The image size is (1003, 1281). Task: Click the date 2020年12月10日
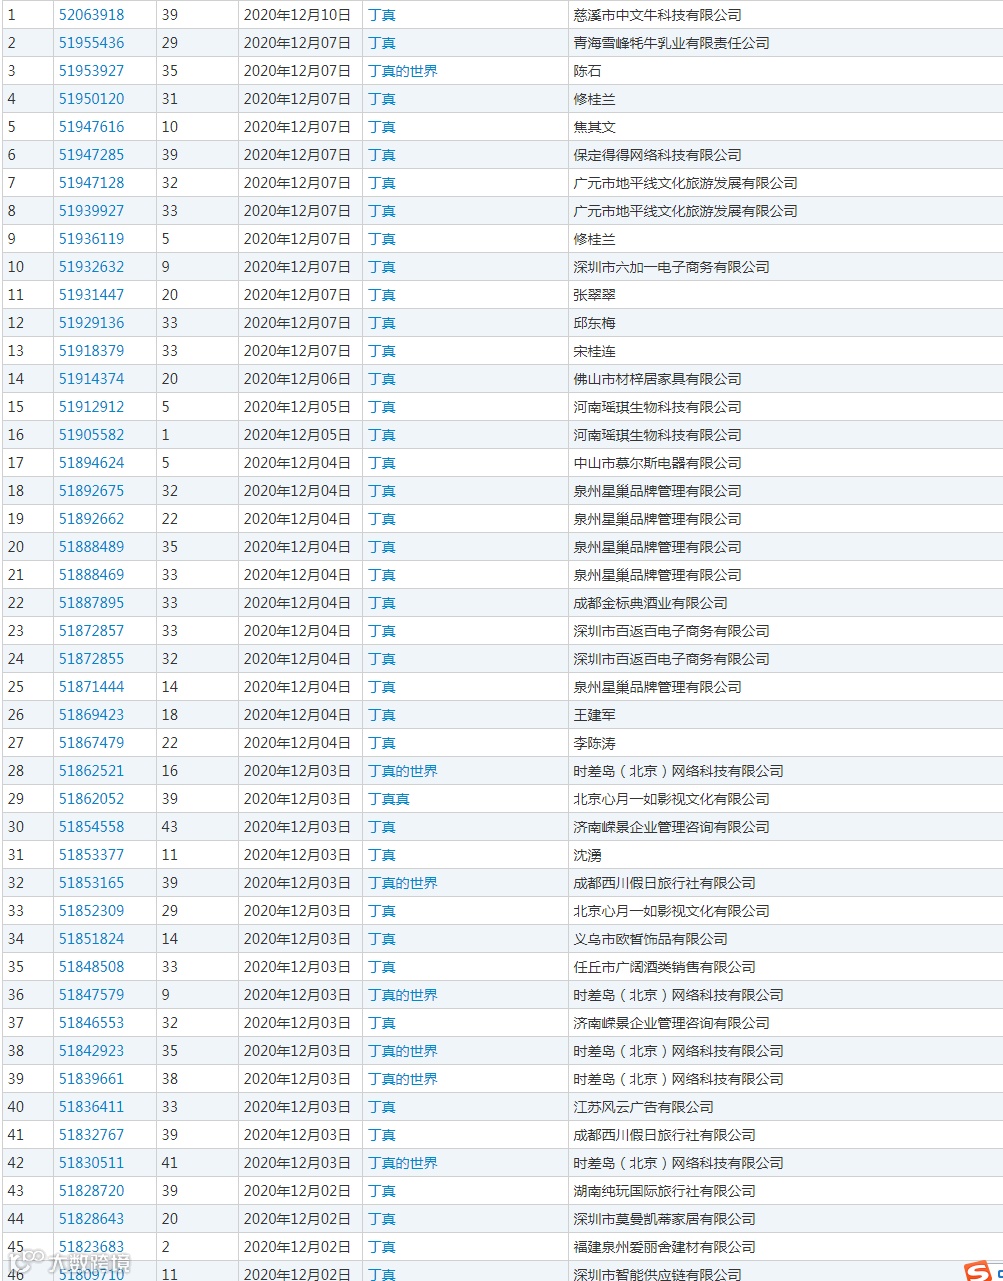coord(298,15)
